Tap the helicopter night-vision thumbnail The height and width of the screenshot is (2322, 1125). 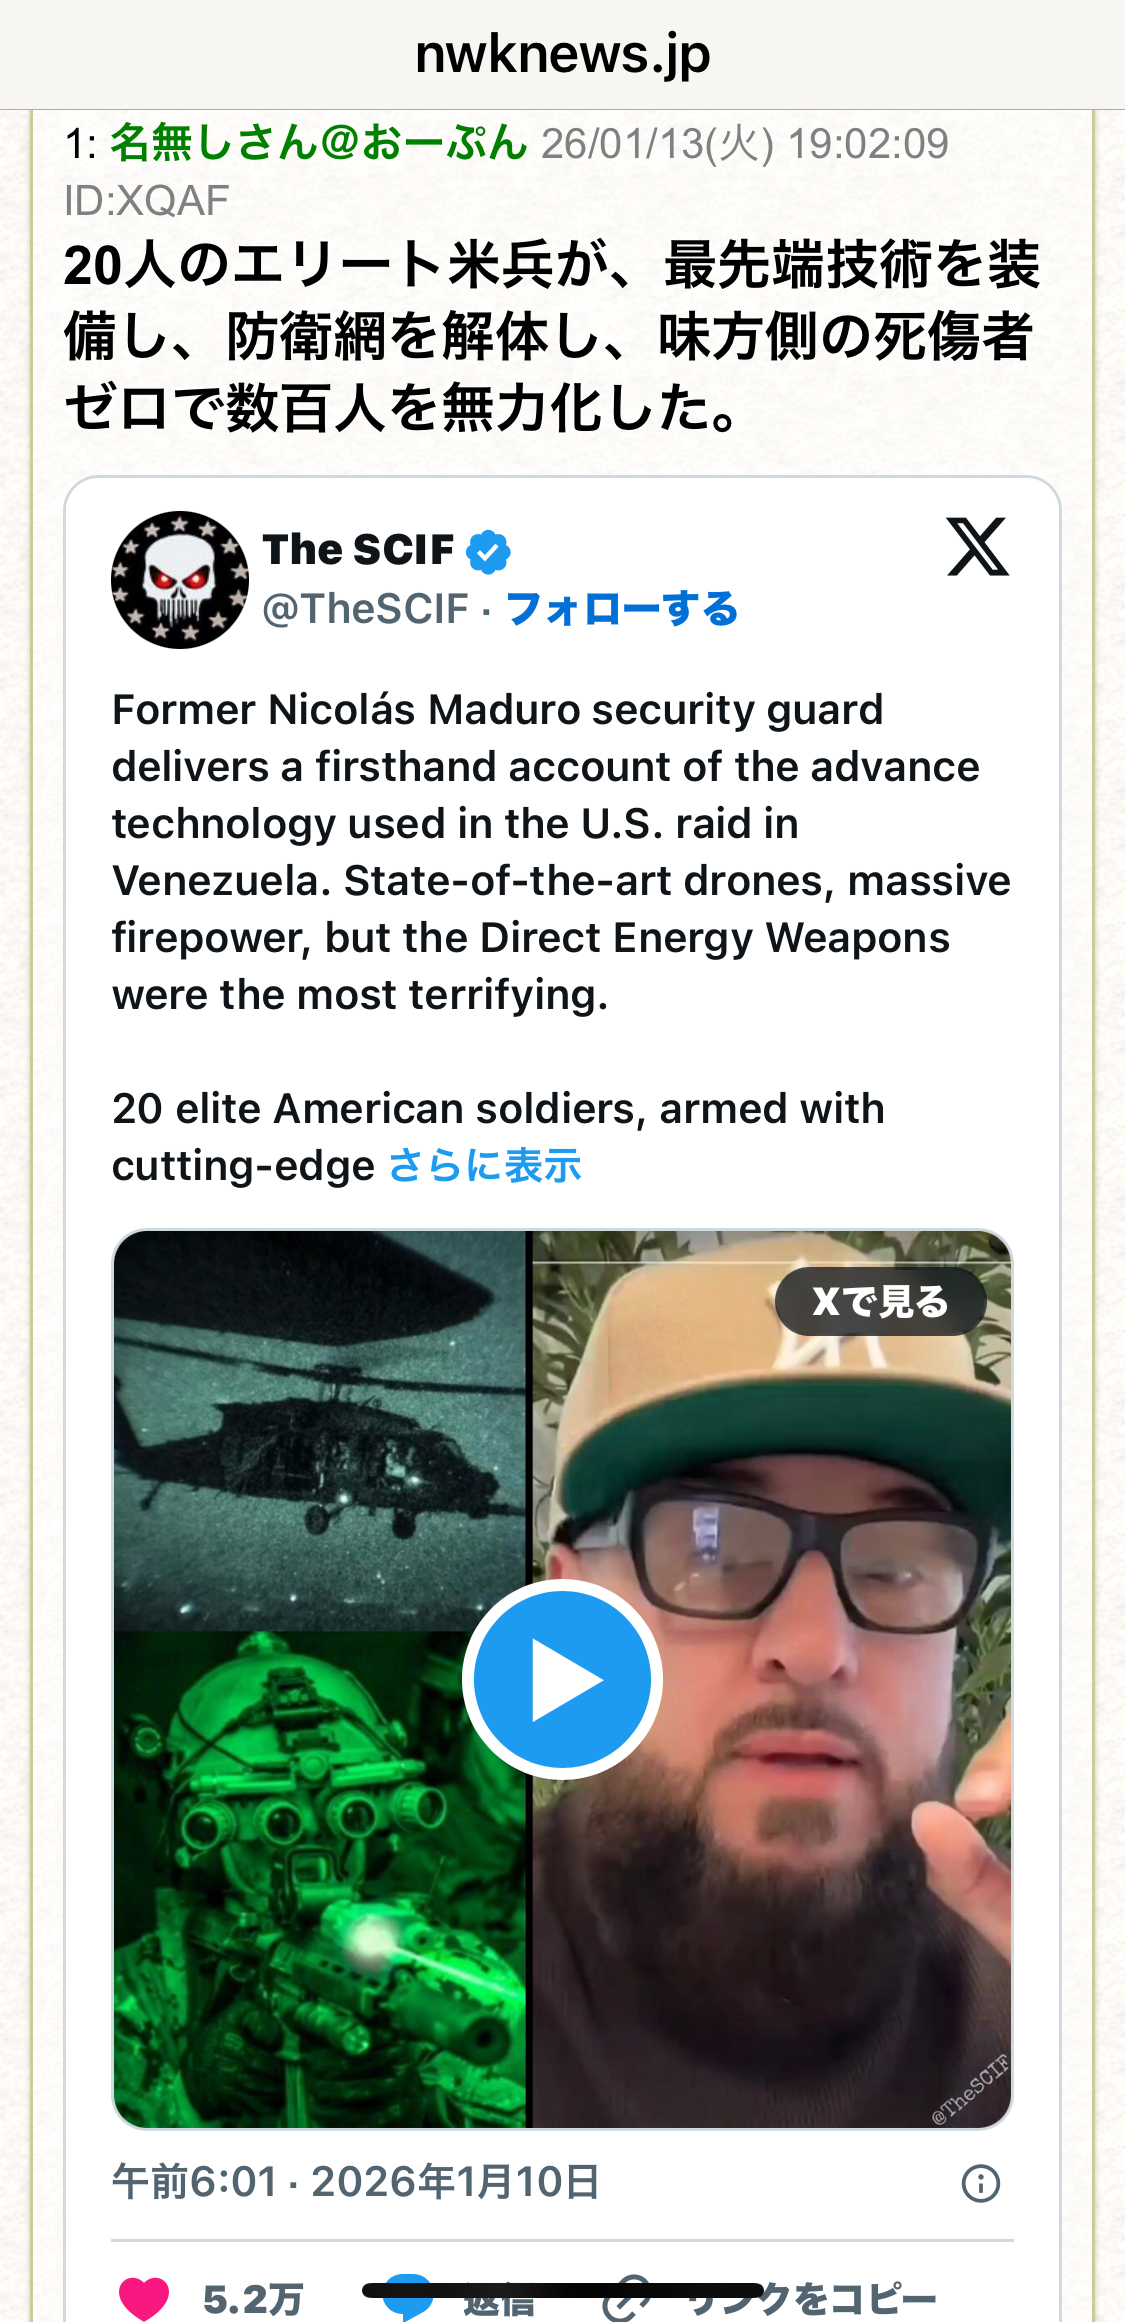320,1430
